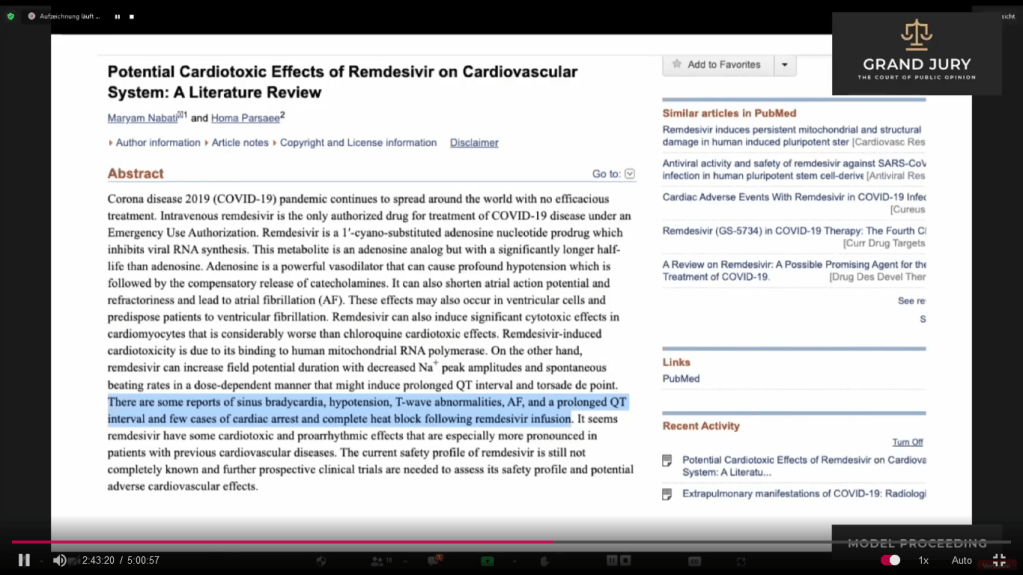1023x575 pixels.
Task: Stop the Zoom recording in the top bar
Action: coord(131,17)
